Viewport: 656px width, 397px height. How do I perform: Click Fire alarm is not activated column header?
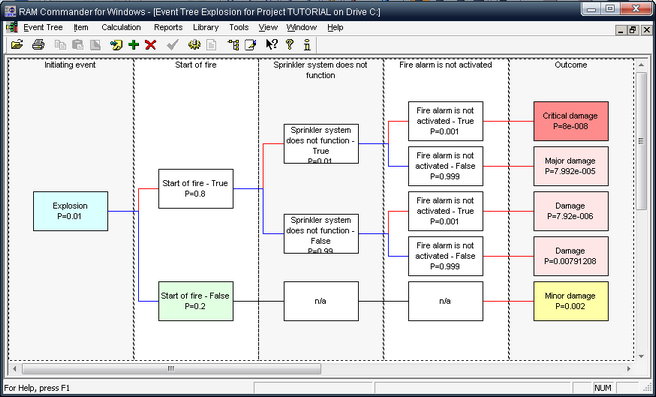tap(446, 65)
